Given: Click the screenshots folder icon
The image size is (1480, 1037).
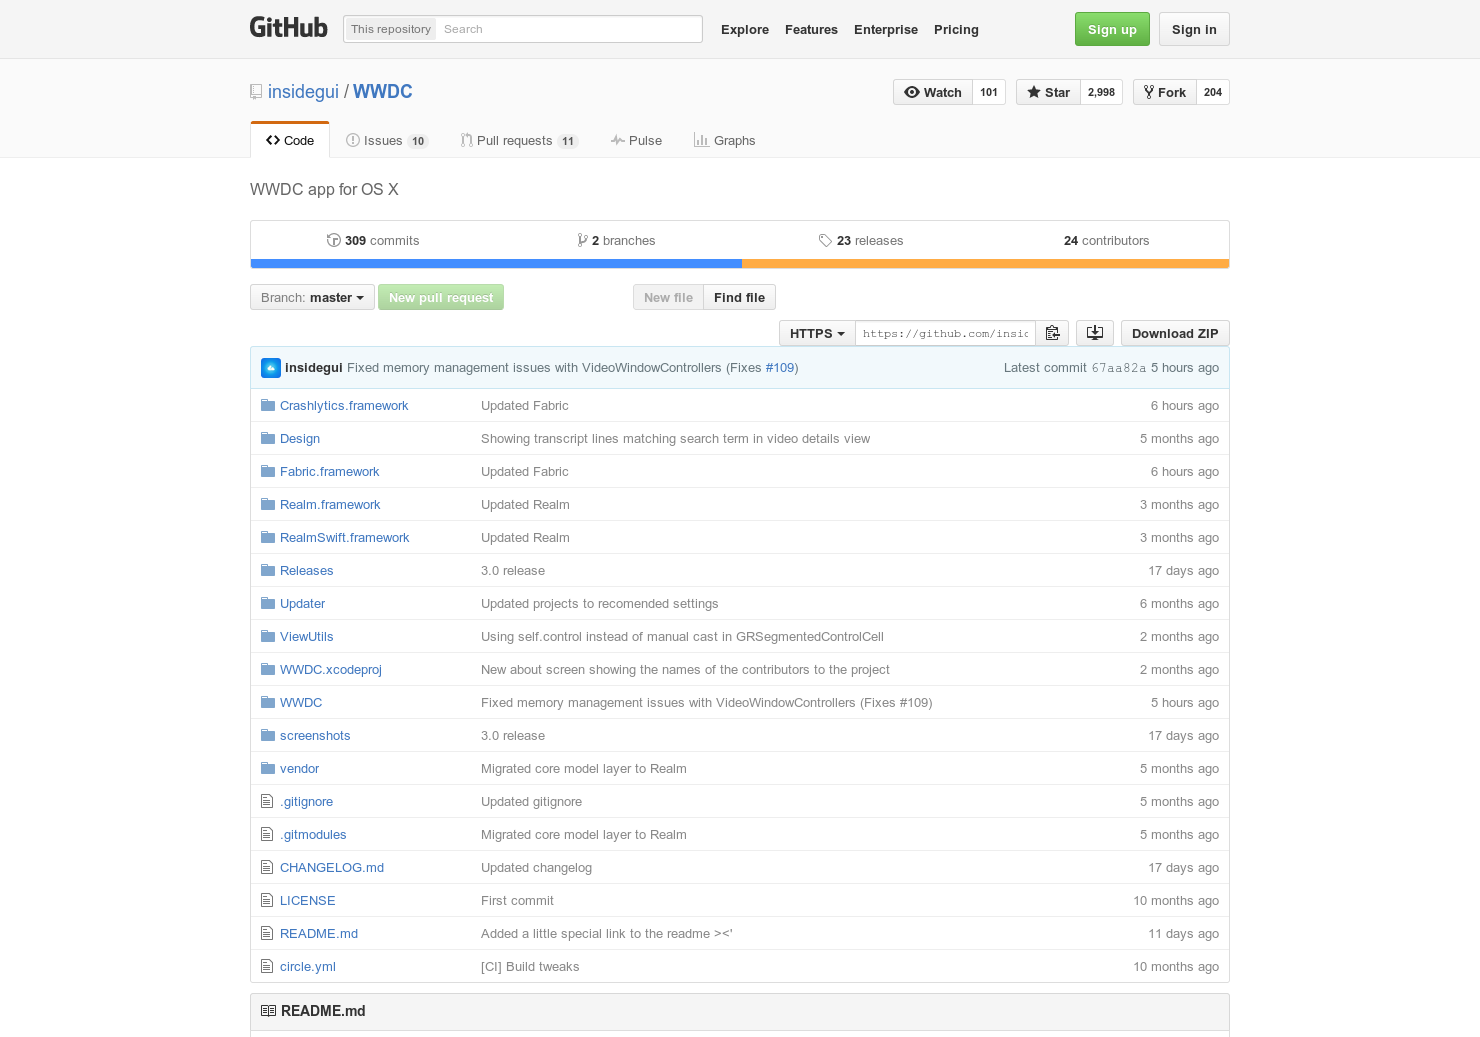Looking at the screenshot, I should click(x=267, y=735).
